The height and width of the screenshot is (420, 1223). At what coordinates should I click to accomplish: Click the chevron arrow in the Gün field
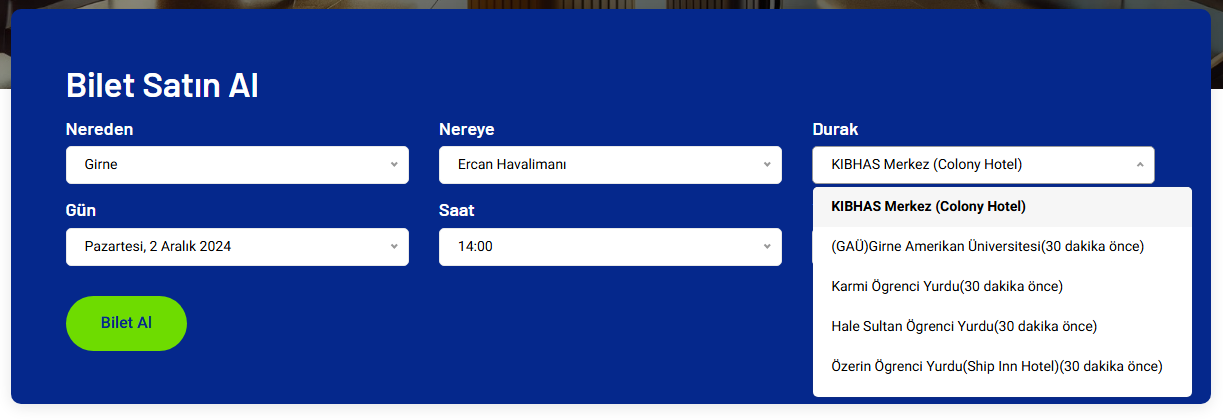pos(394,247)
